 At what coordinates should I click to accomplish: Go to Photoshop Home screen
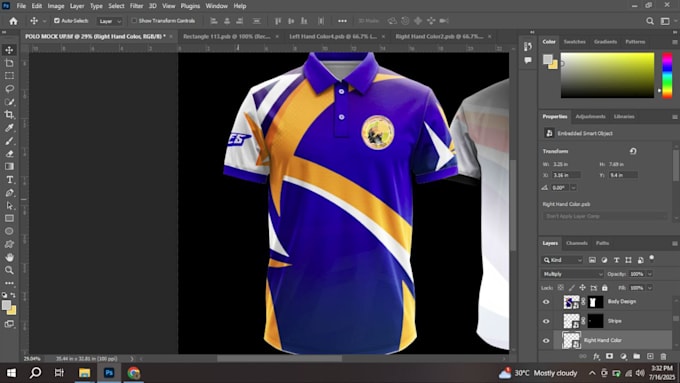tap(13, 21)
